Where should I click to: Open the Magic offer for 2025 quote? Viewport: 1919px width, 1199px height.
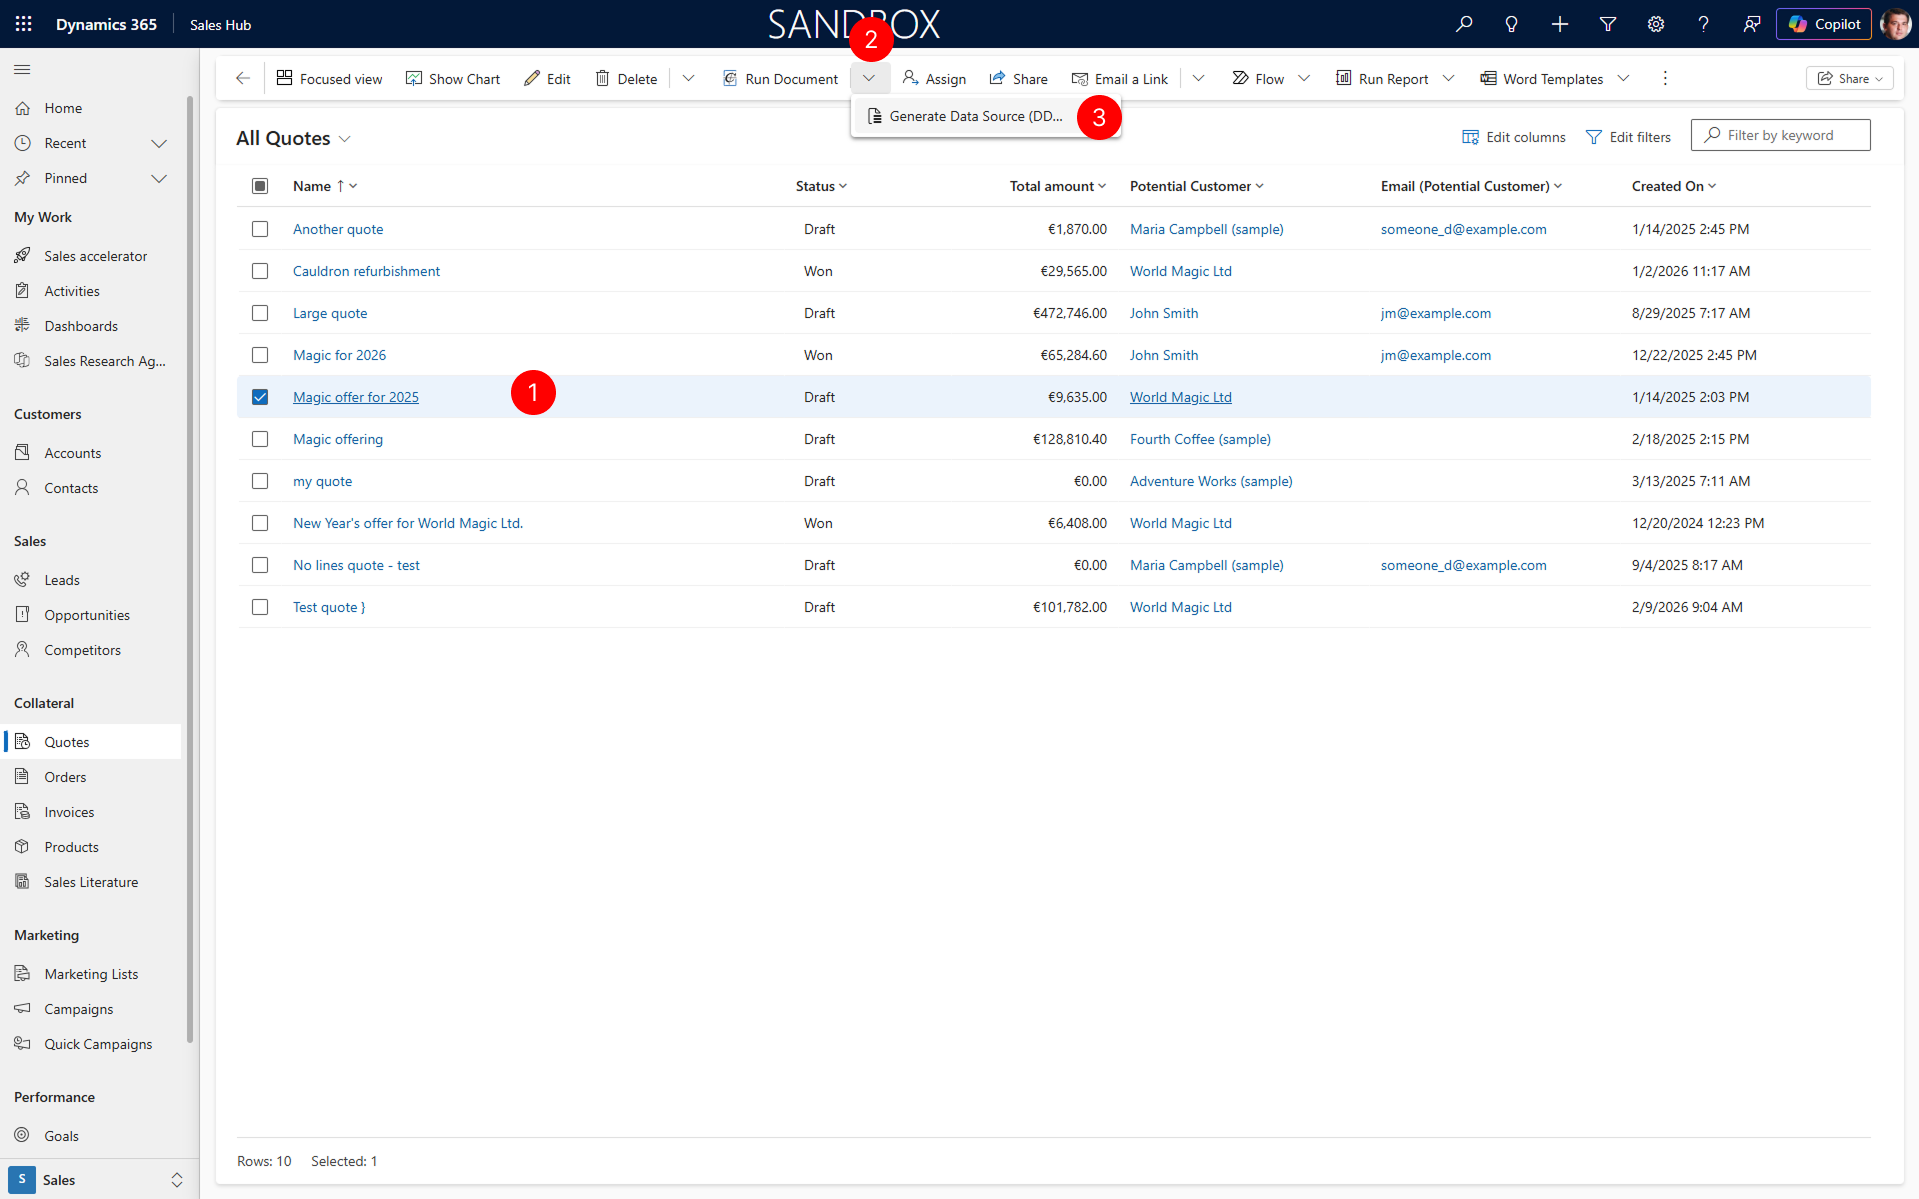pos(356,397)
